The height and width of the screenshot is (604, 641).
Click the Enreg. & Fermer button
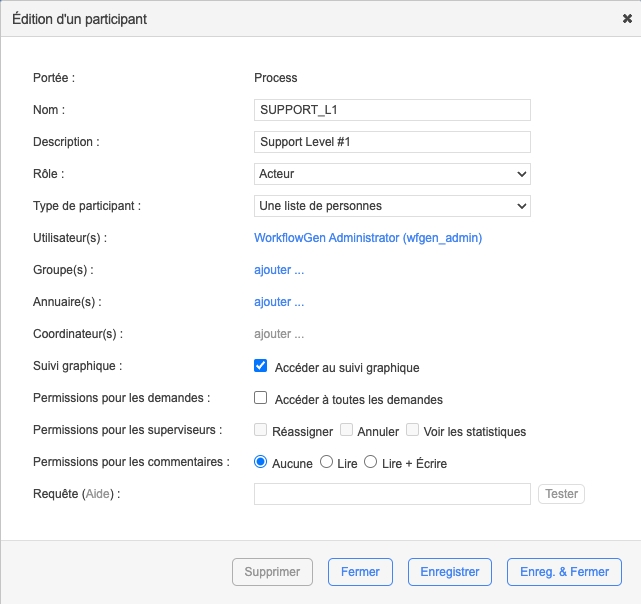tap(564, 572)
